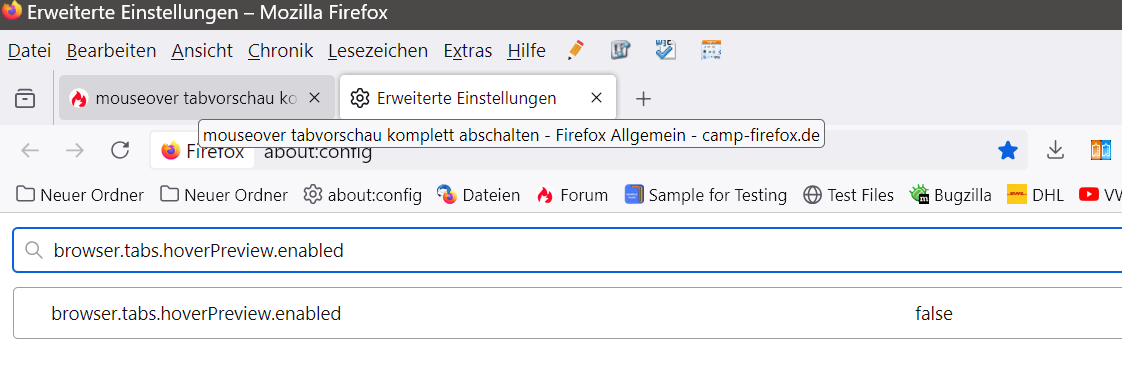Expand the first Neuer Ordner bookmark folder
The image size is (1122, 383).
pos(80,195)
